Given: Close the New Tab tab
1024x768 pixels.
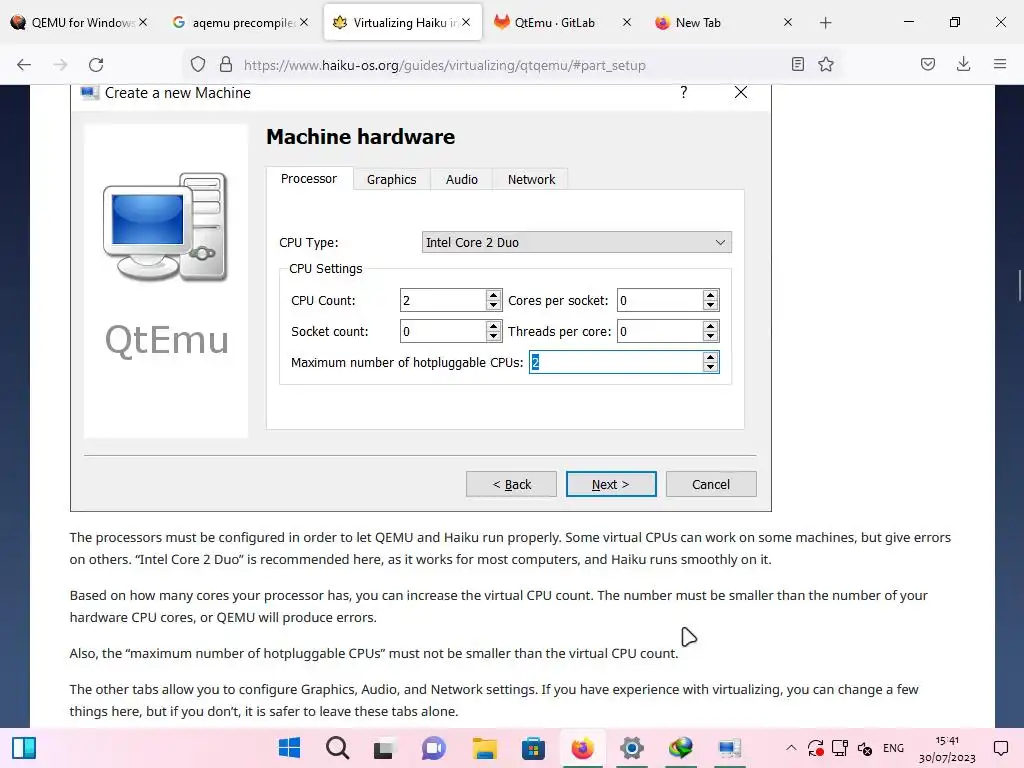Looking at the screenshot, I should point(788,22).
